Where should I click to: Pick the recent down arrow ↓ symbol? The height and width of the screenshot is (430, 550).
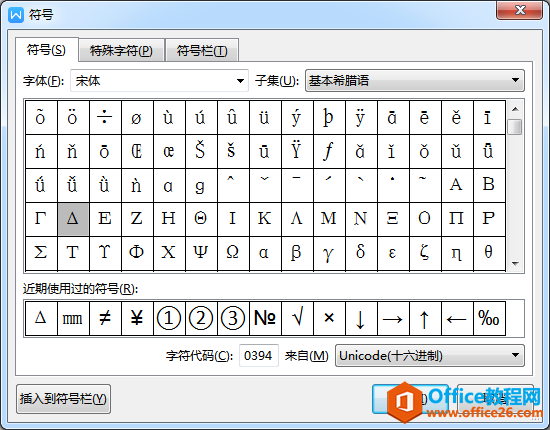tap(361, 318)
